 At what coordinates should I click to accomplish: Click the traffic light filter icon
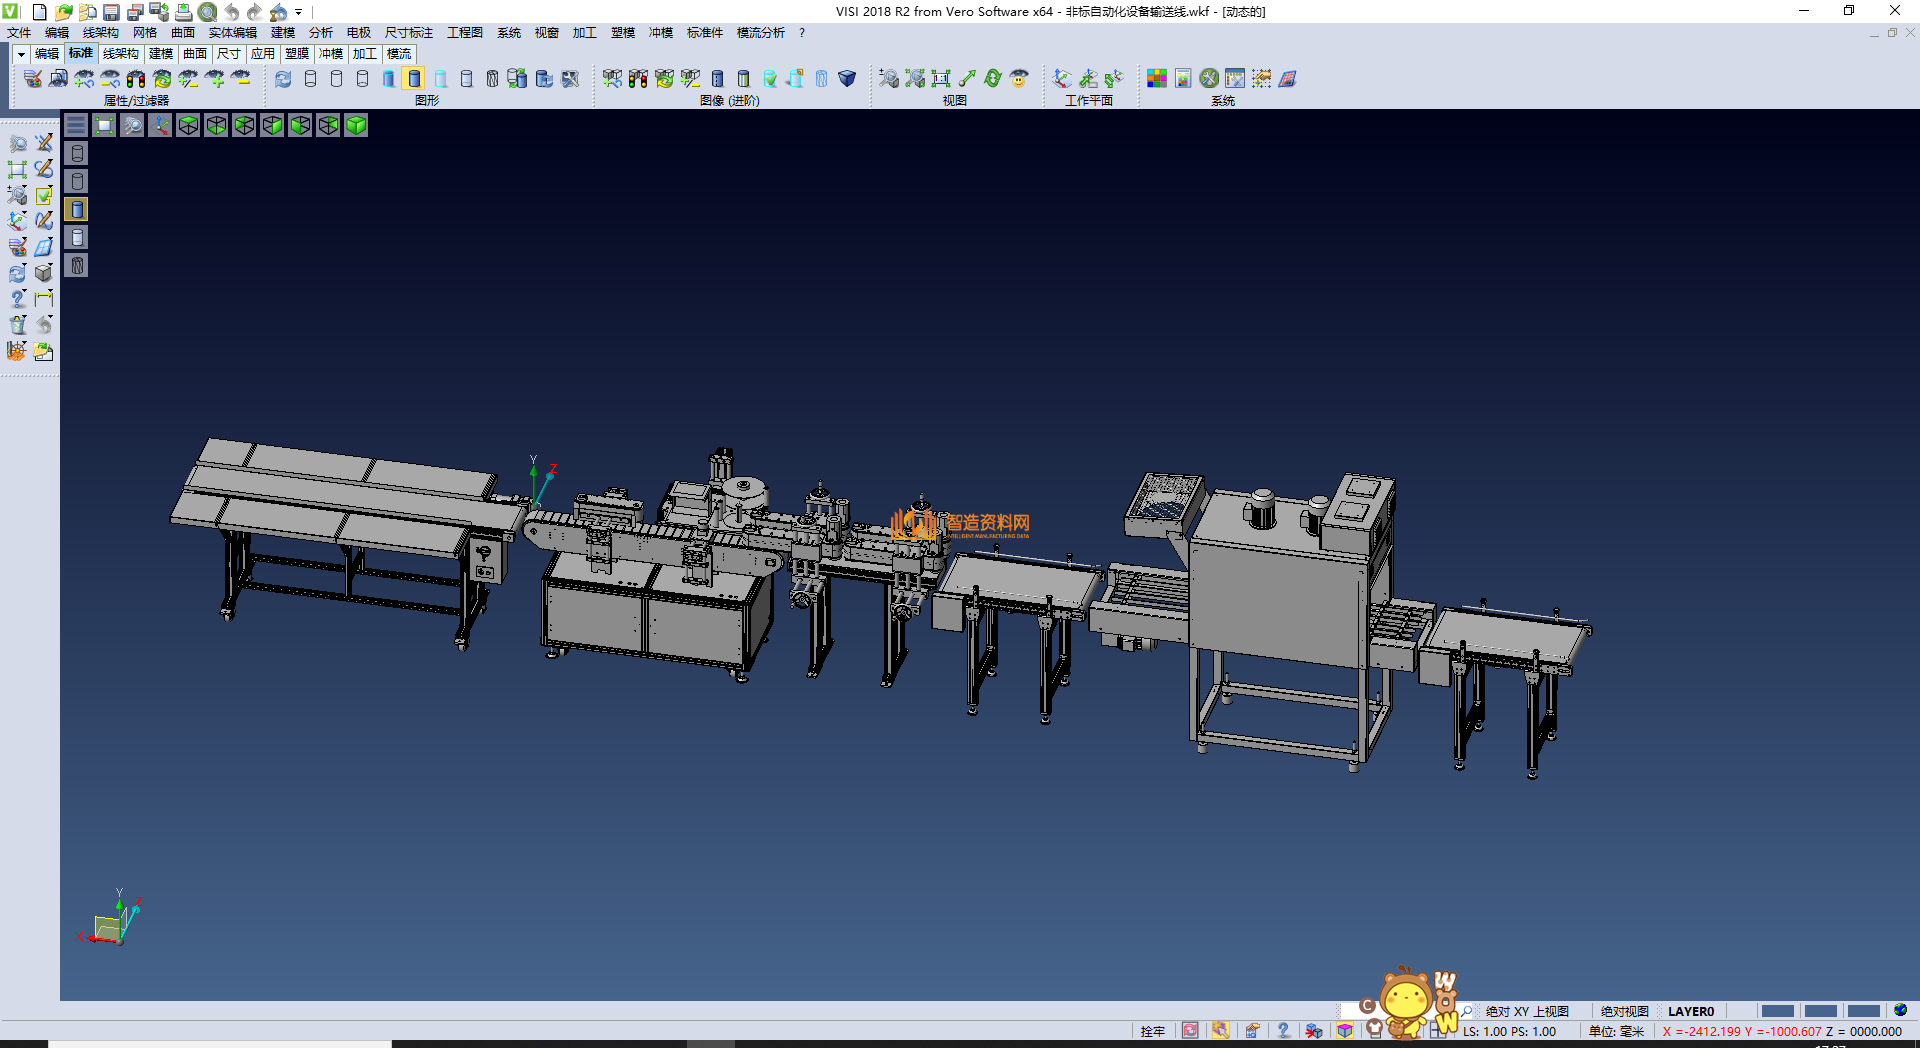136,79
